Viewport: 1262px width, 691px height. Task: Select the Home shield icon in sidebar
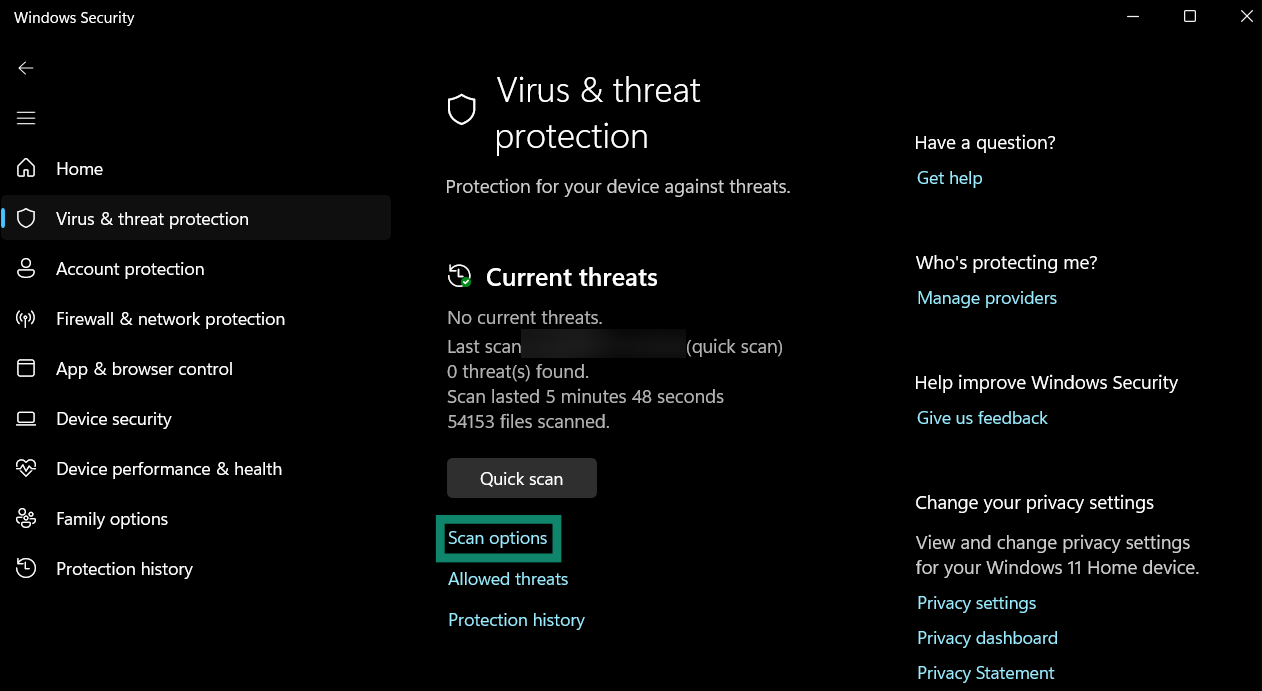25,168
